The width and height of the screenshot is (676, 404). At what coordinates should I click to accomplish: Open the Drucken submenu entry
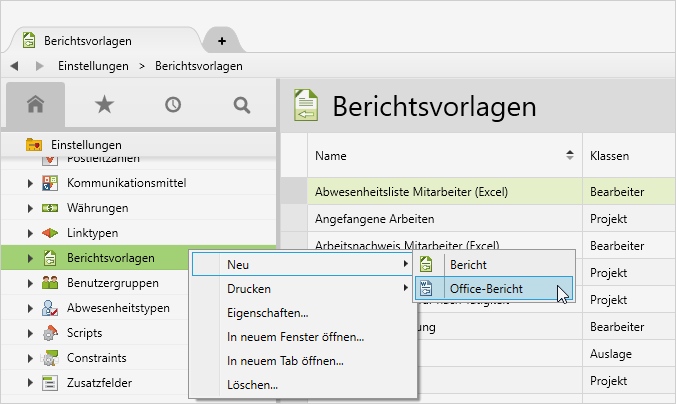[301, 288]
